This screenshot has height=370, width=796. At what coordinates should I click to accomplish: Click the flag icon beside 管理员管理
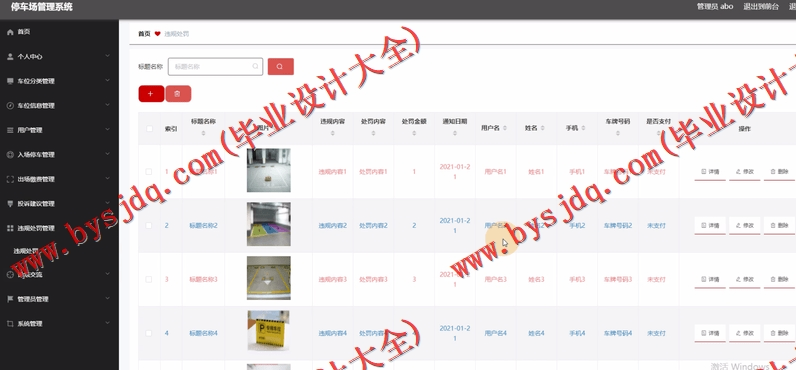point(10,299)
